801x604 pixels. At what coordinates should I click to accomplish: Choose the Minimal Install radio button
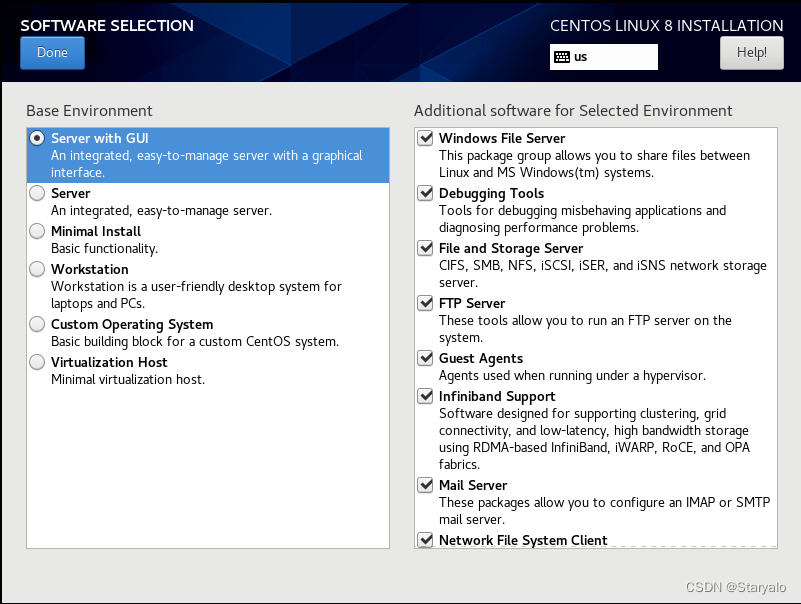point(37,231)
